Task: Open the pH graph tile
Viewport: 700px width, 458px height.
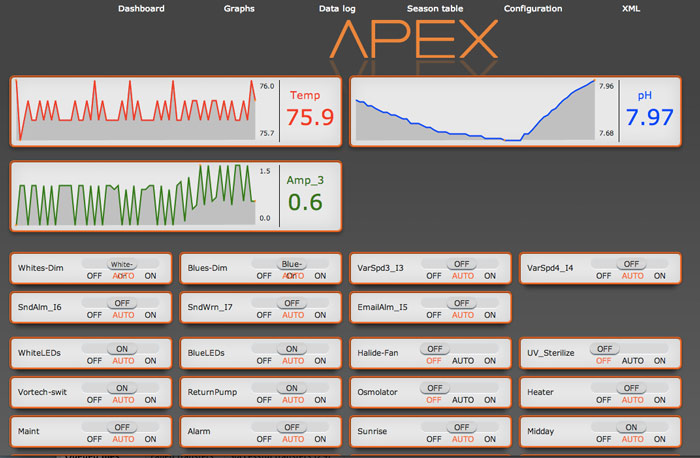Action: 515,111
